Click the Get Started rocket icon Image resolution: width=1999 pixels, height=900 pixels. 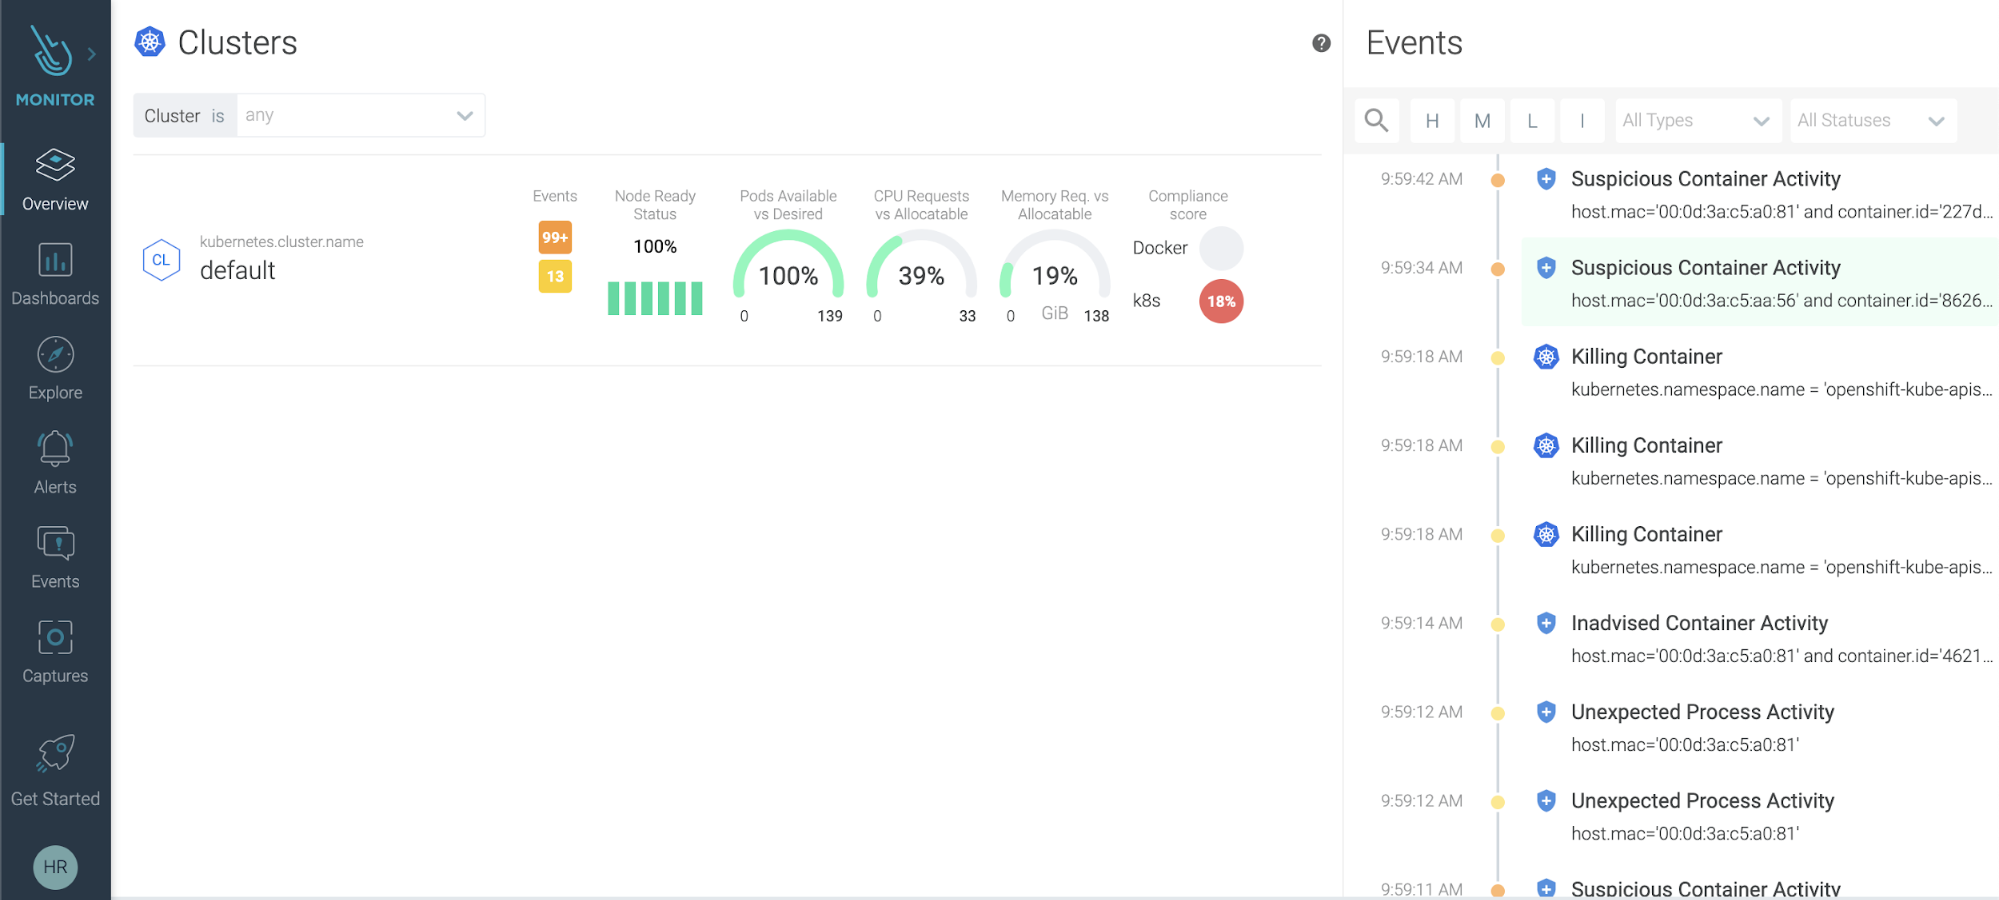click(x=55, y=753)
